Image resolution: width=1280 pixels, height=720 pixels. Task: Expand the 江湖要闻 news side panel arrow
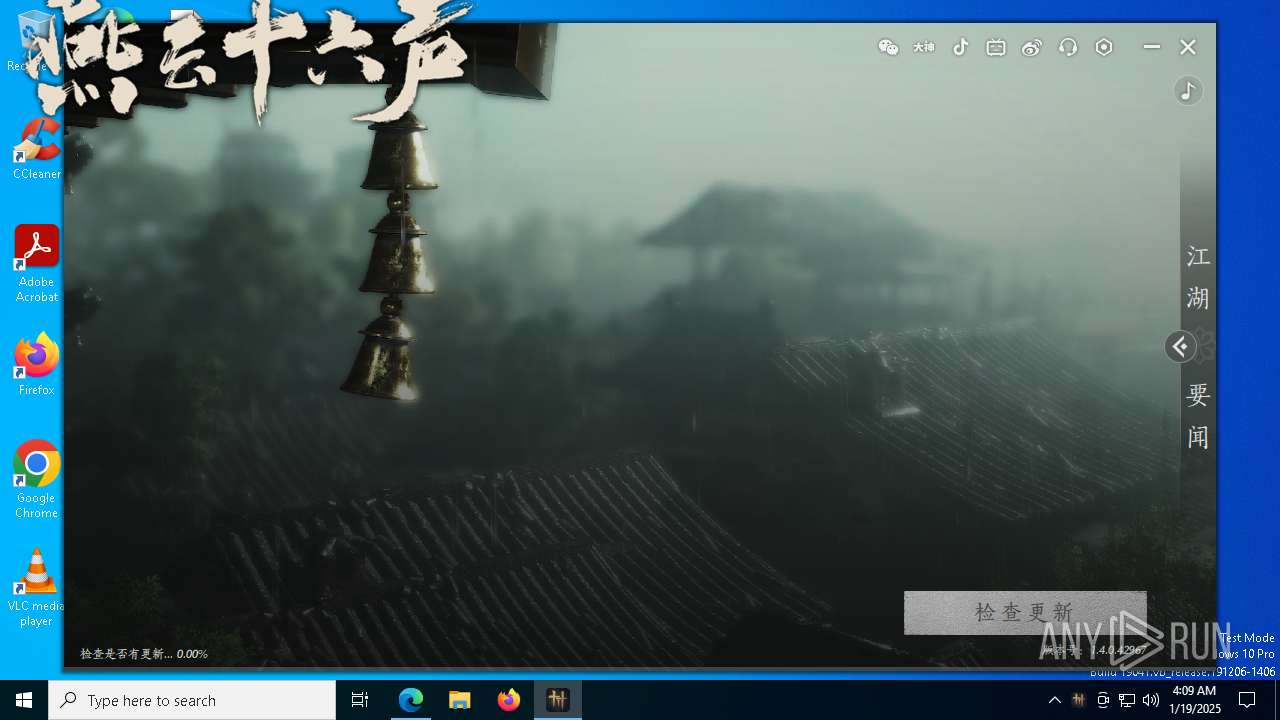pos(1180,347)
